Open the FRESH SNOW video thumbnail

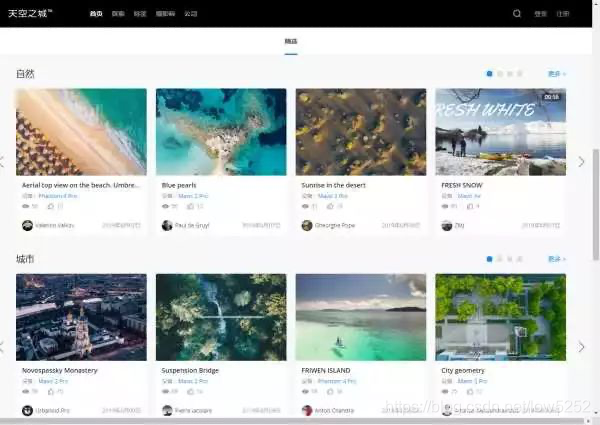click(501, 132)
